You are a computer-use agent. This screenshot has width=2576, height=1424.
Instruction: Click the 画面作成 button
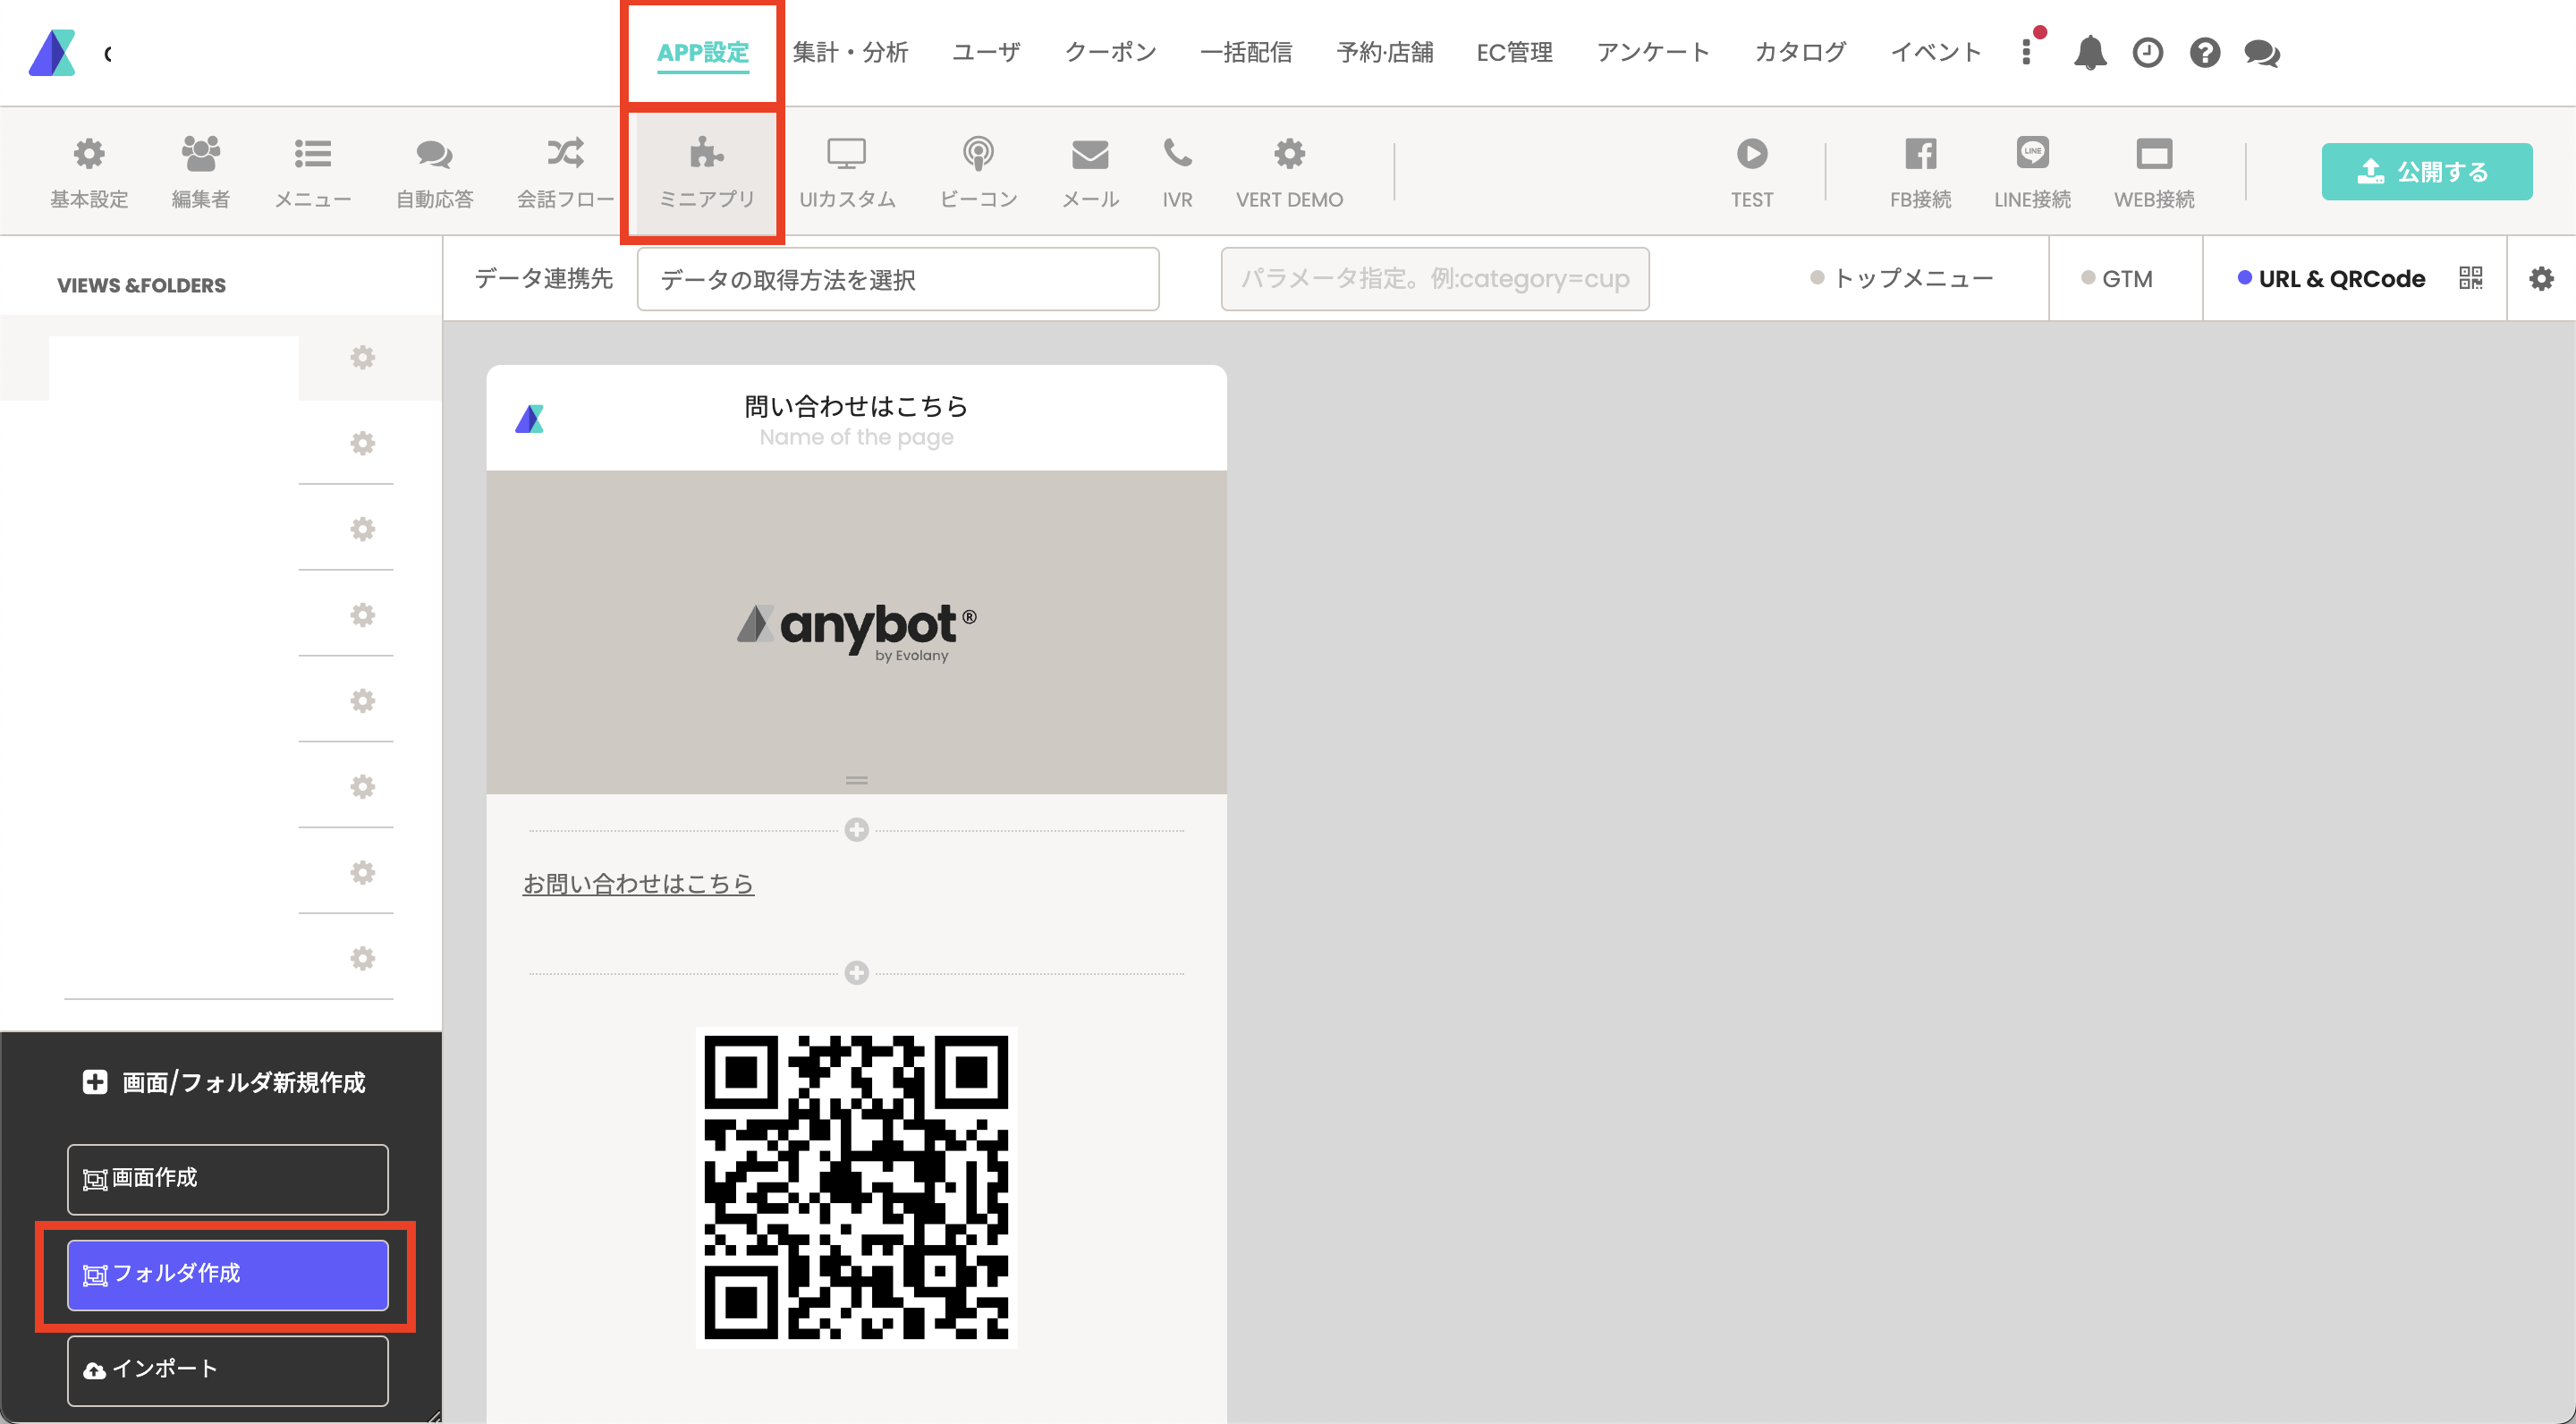(228, 1179)
